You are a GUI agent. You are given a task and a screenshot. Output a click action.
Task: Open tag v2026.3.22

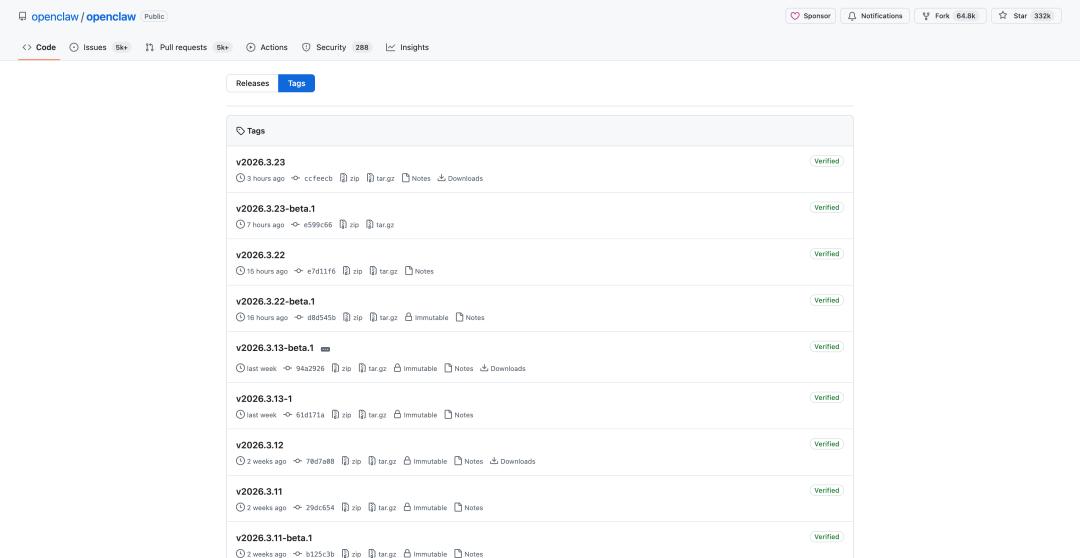pyautogui.click(x=260, y=255)
